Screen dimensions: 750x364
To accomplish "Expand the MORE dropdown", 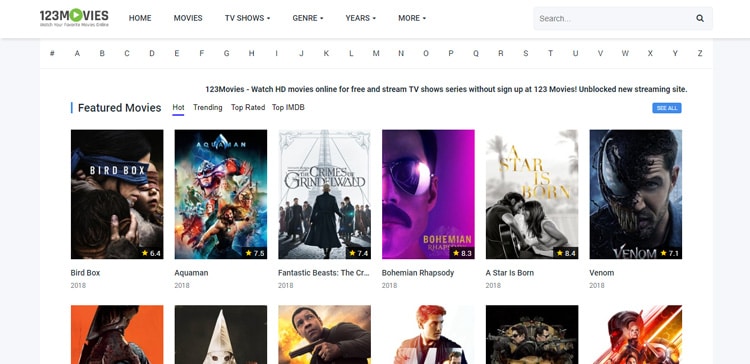I will [x=412, y=18].
